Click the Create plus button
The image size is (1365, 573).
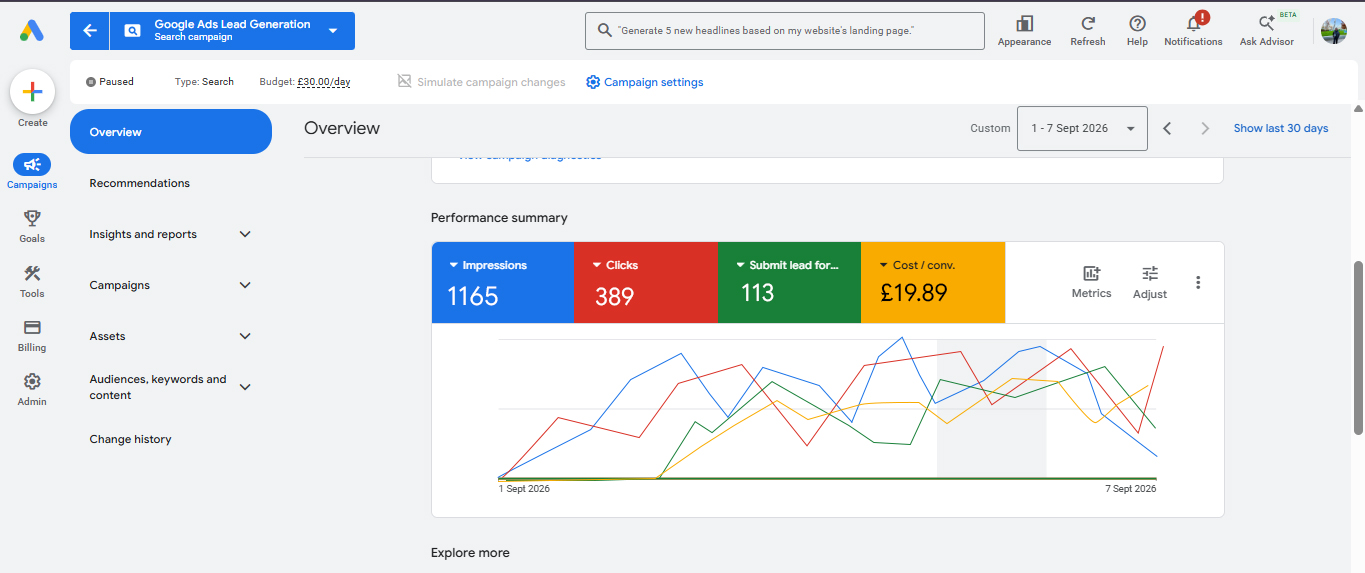[32, 92]
